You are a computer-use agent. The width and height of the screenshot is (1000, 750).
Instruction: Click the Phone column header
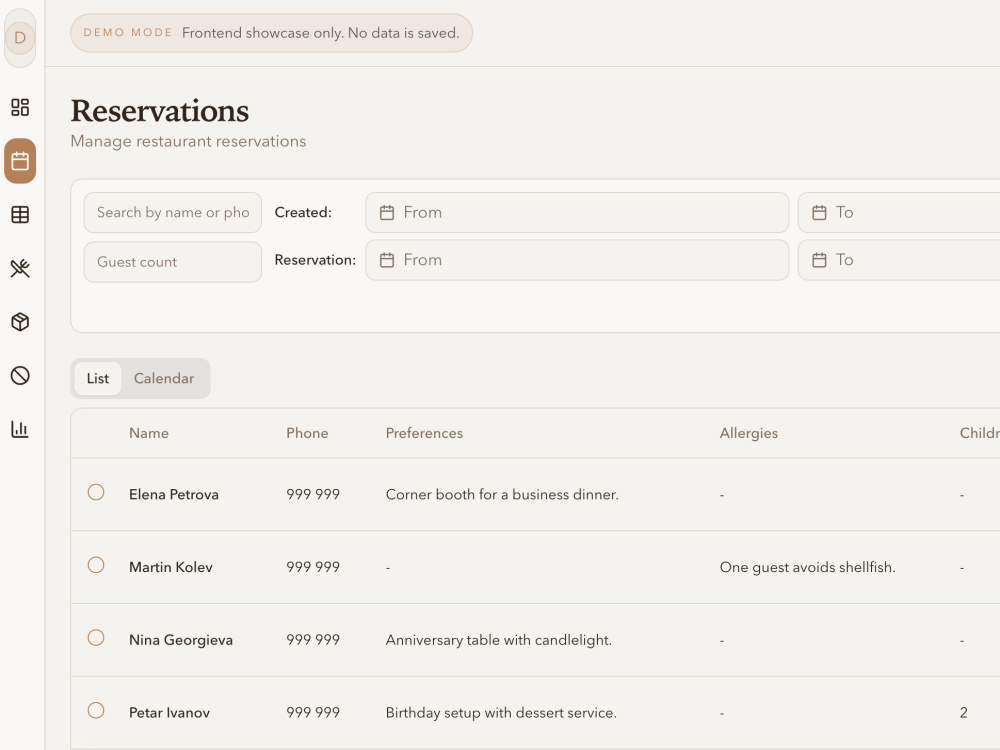[307, 433]
